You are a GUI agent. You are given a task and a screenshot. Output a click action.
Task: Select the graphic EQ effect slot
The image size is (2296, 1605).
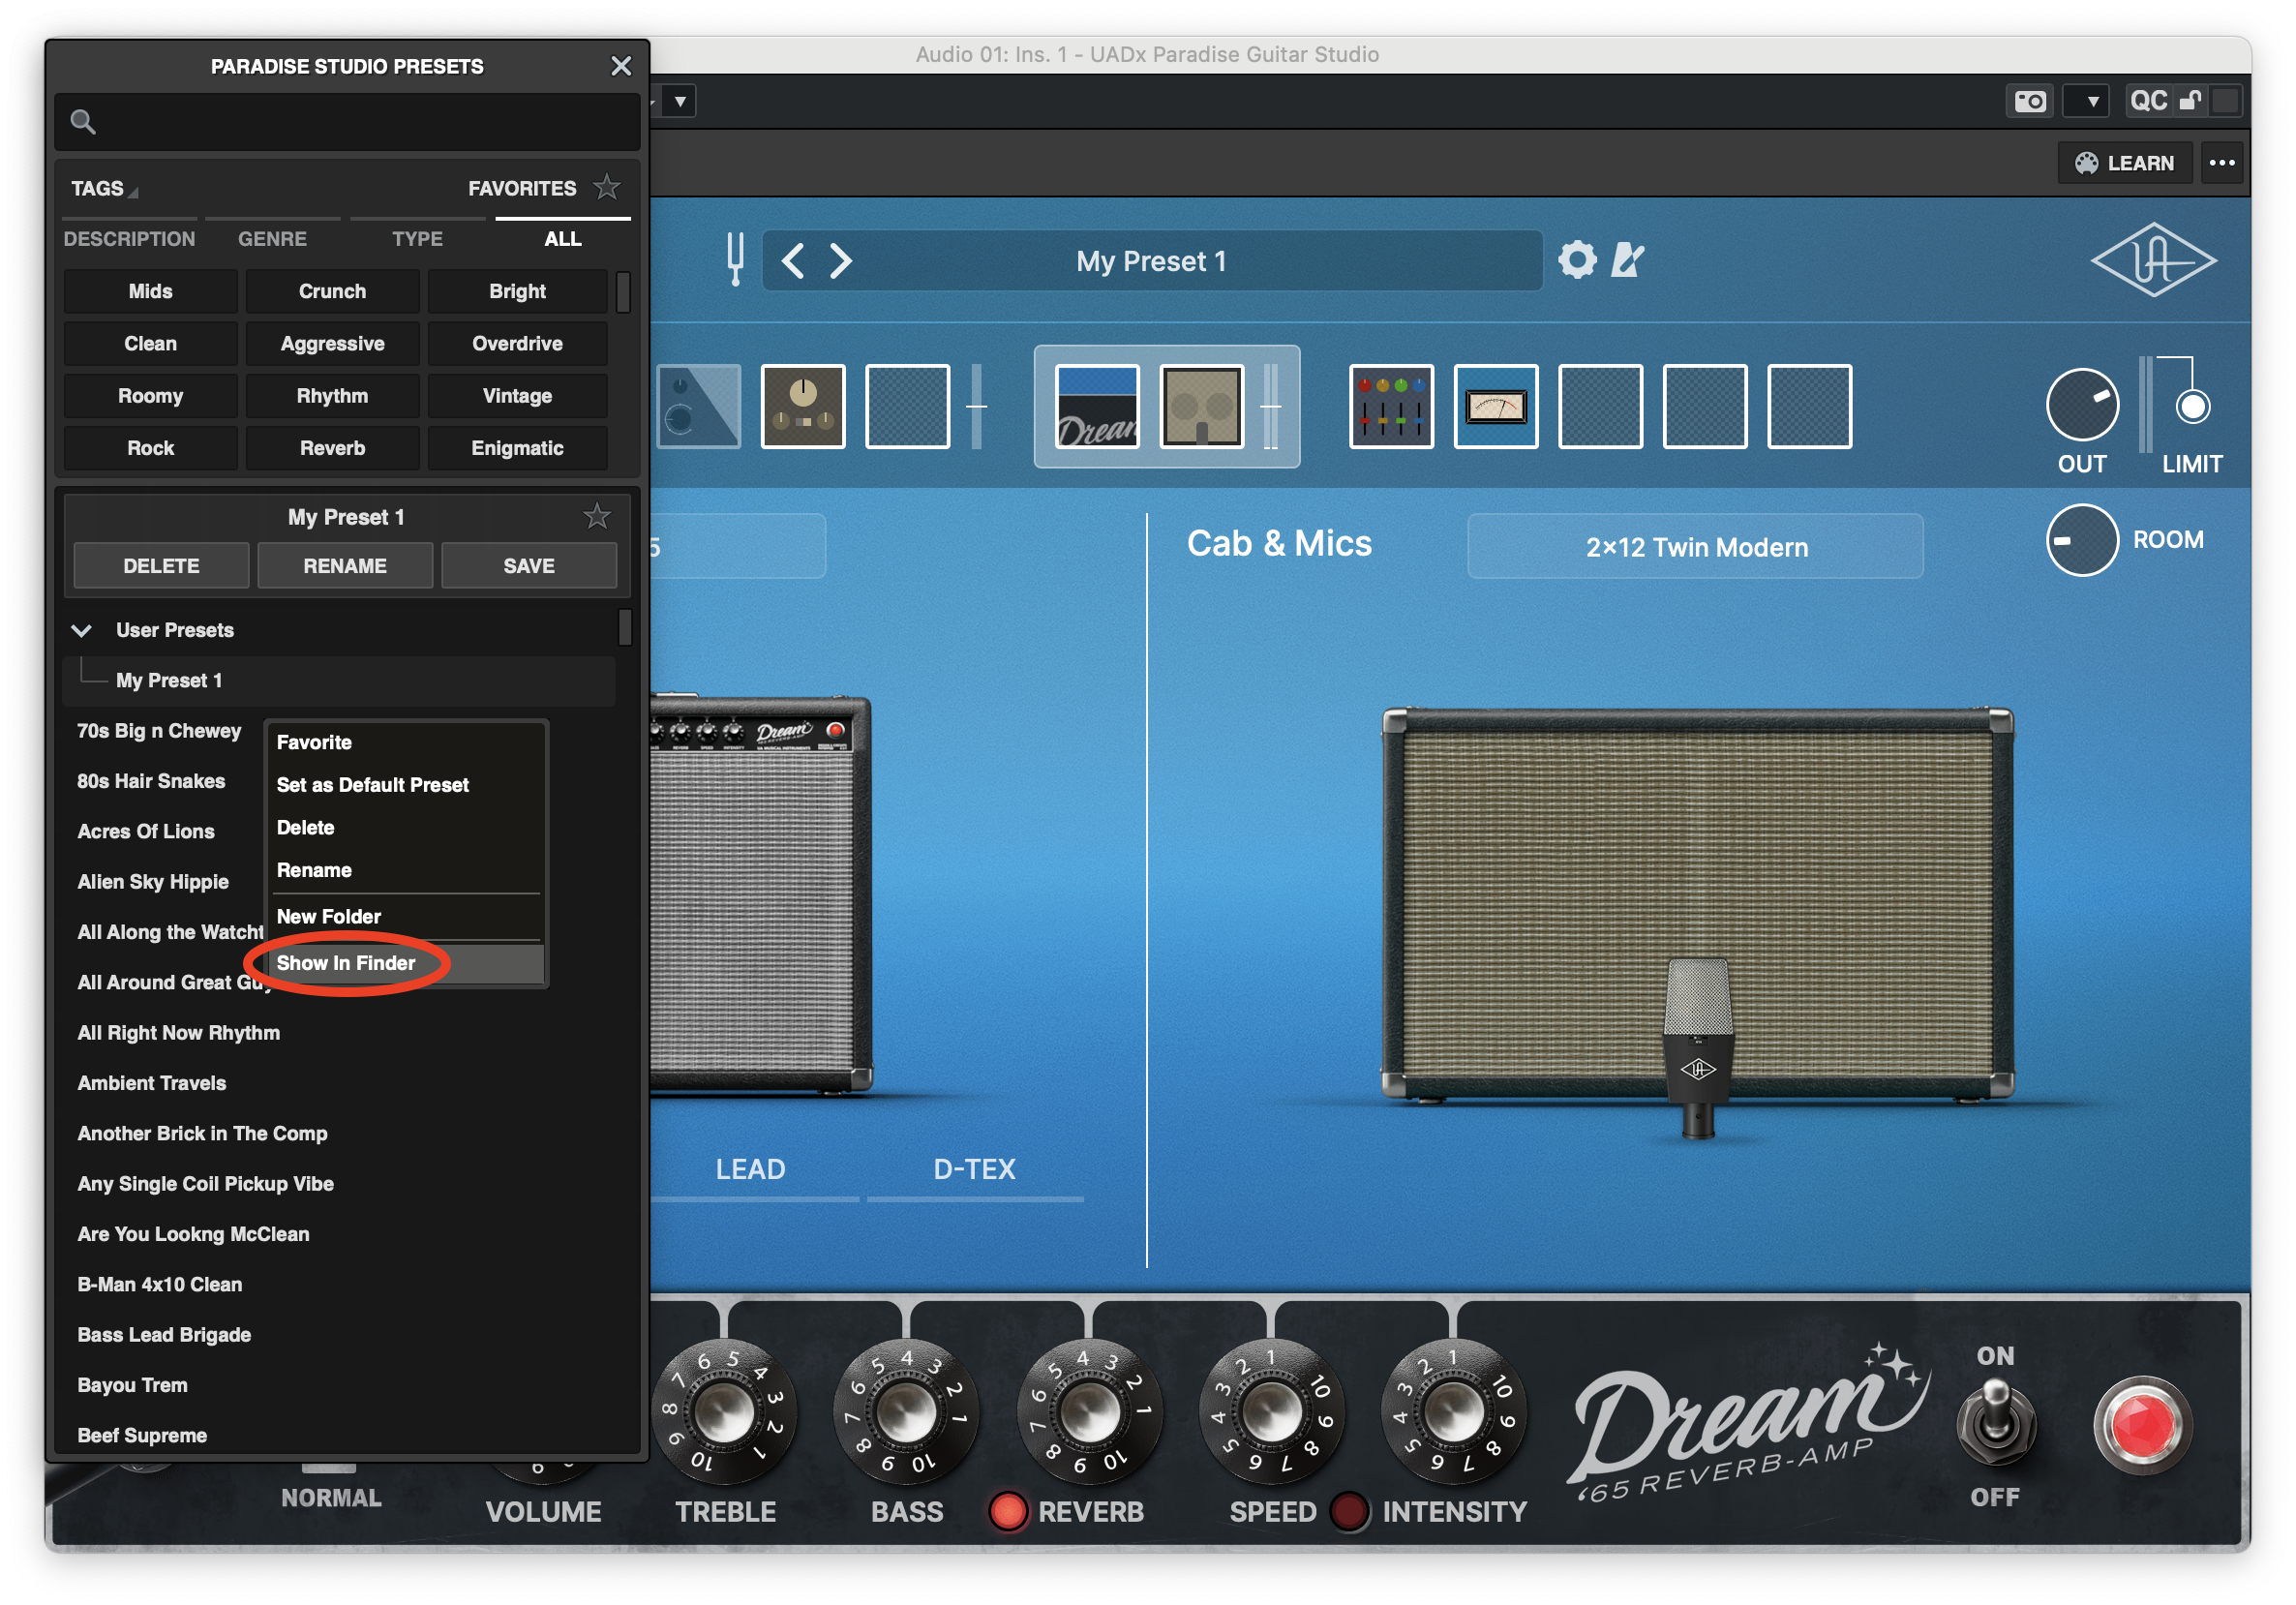point(1390,406)
